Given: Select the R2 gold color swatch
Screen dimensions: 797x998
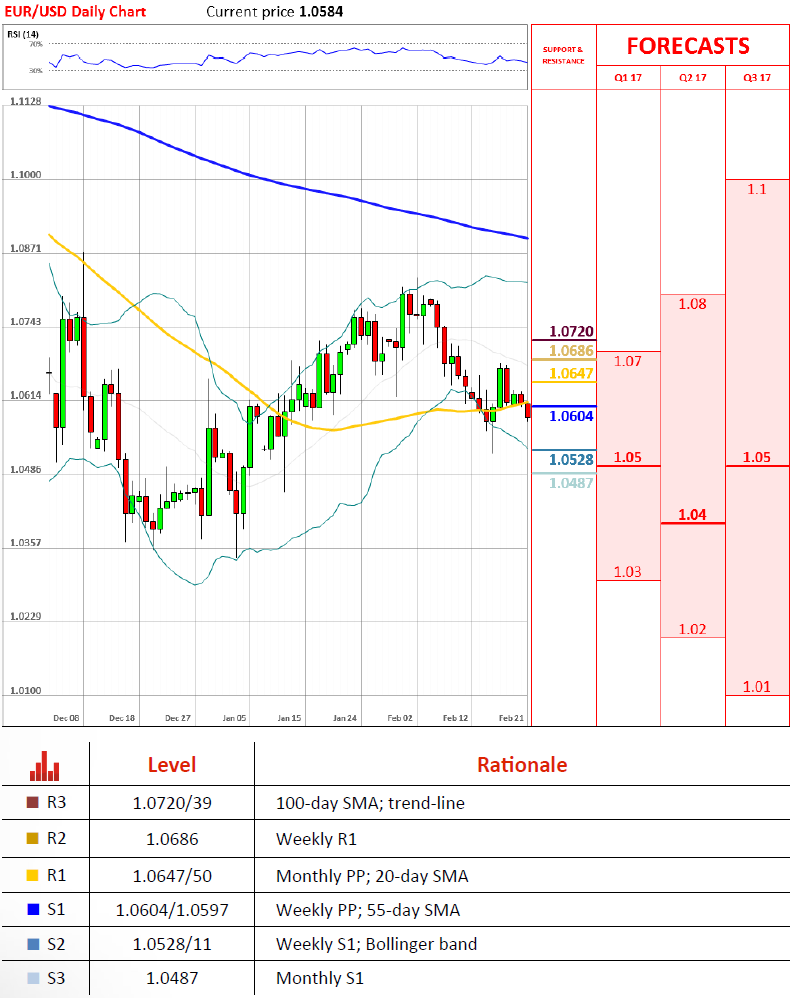Looking at the screenshot, I should coord(33,838).
